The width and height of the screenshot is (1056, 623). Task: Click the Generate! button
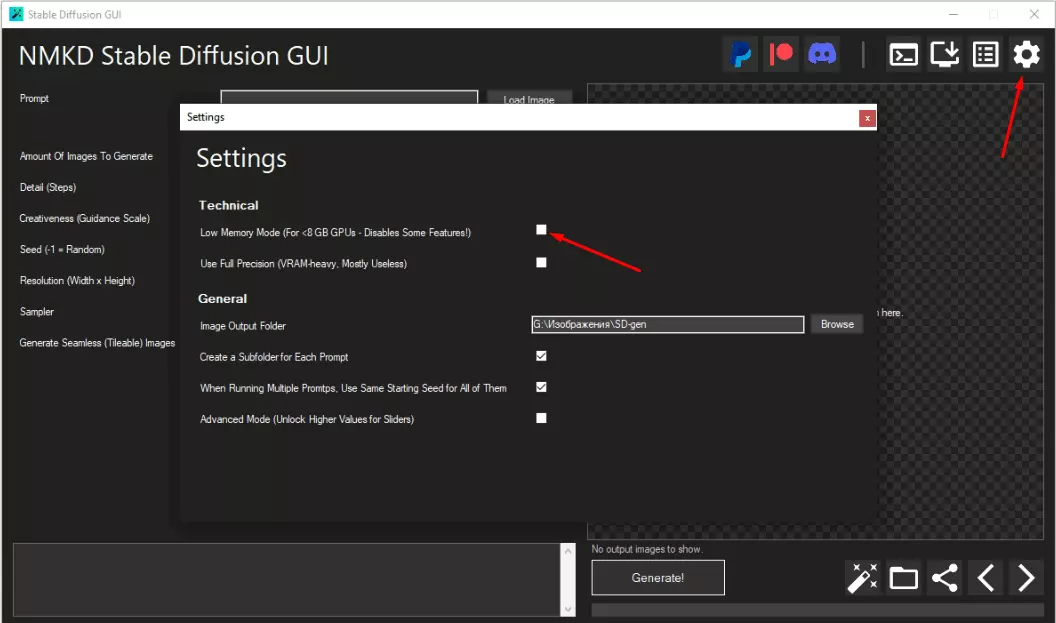(658, 578)
